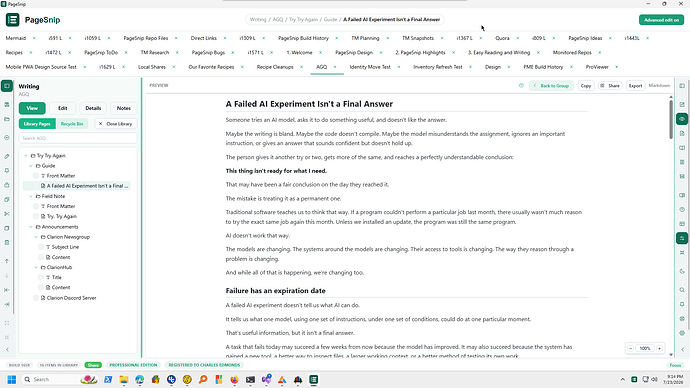This screenshot has height=388, width=690.
Task: Switch to the Recycle Bin tab
Action: [x=72, y=124]
